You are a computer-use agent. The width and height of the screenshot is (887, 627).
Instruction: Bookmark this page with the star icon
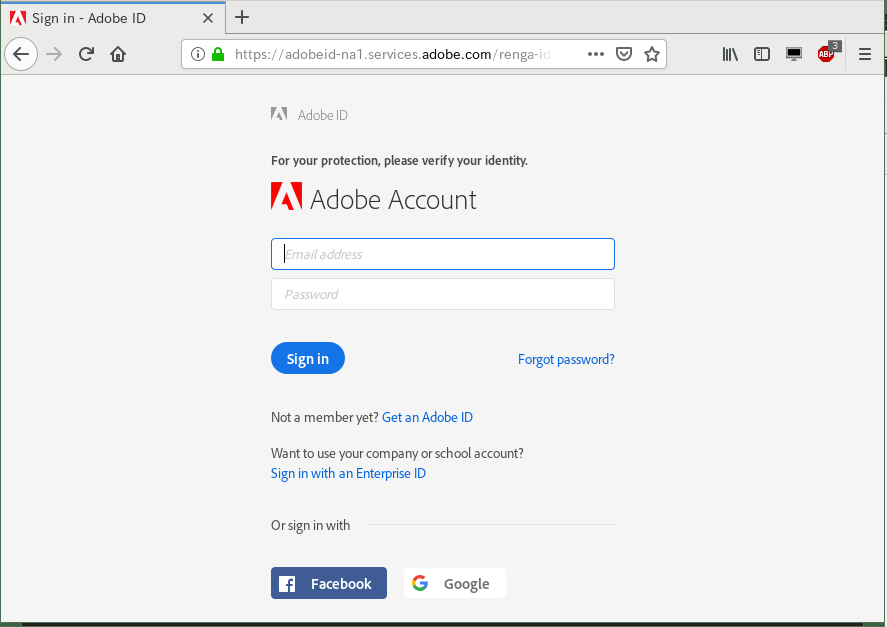(652, 54)
